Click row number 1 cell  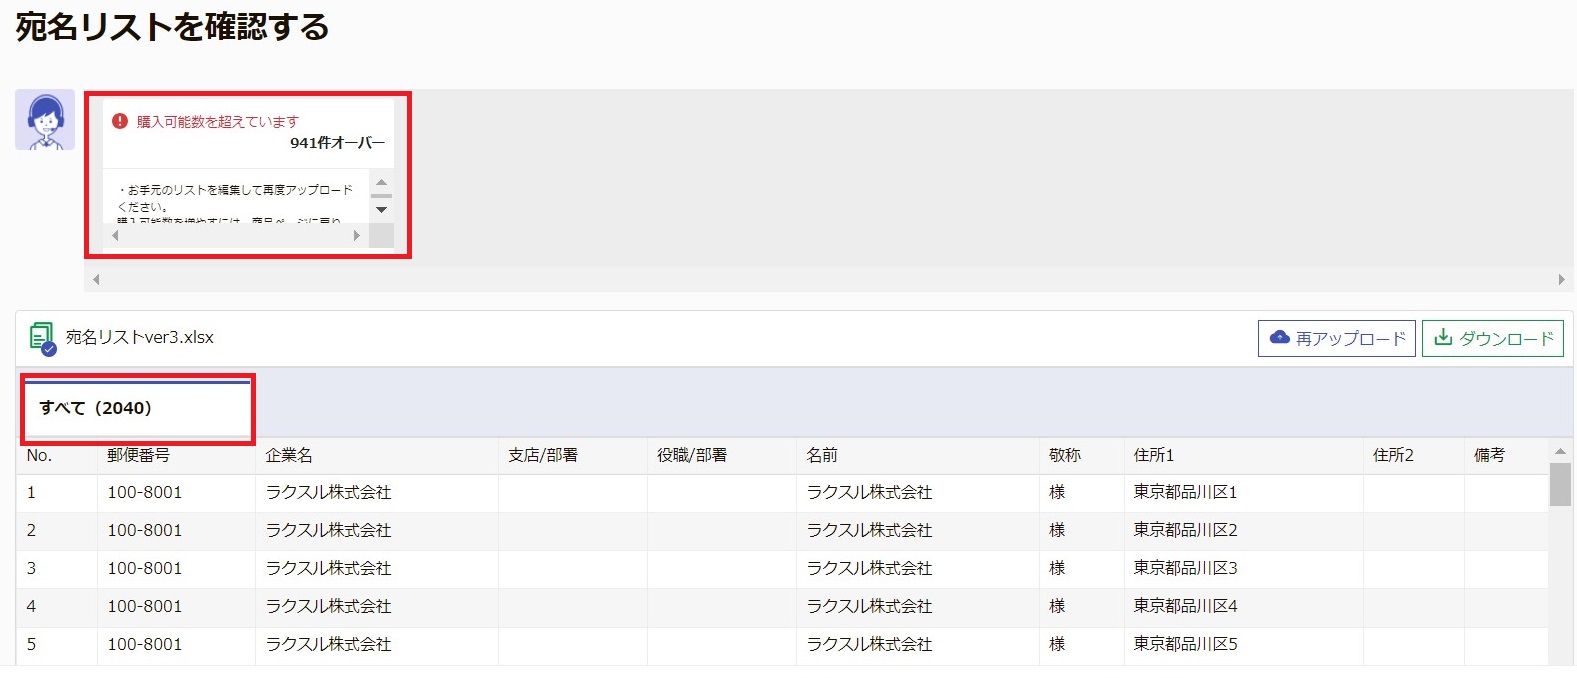point(56,493)
